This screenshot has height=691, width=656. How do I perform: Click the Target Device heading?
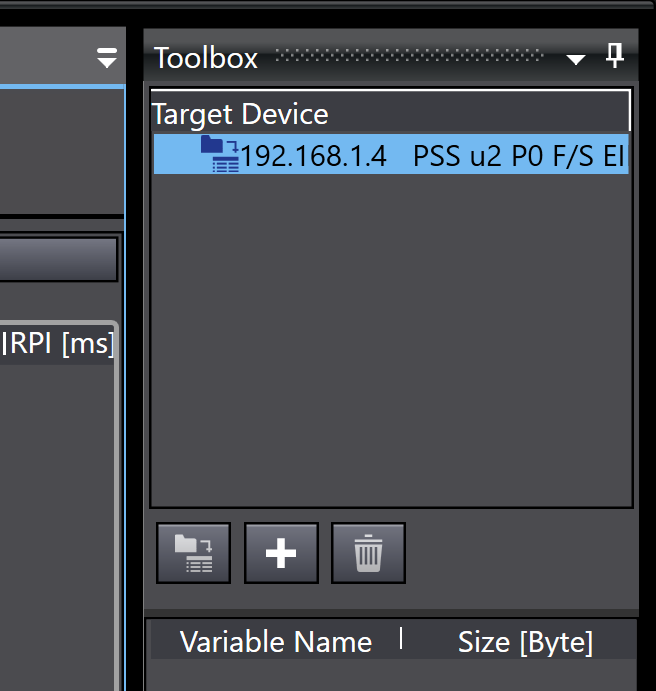[240, 115]
